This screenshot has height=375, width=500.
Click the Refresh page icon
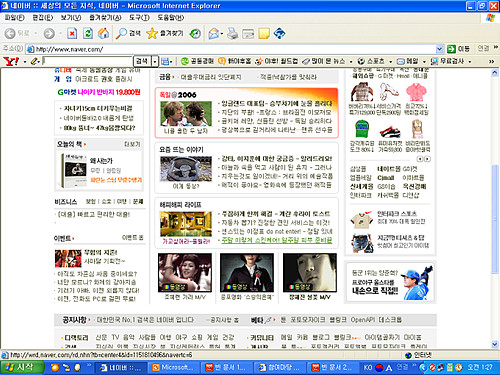tap(88, 33)
